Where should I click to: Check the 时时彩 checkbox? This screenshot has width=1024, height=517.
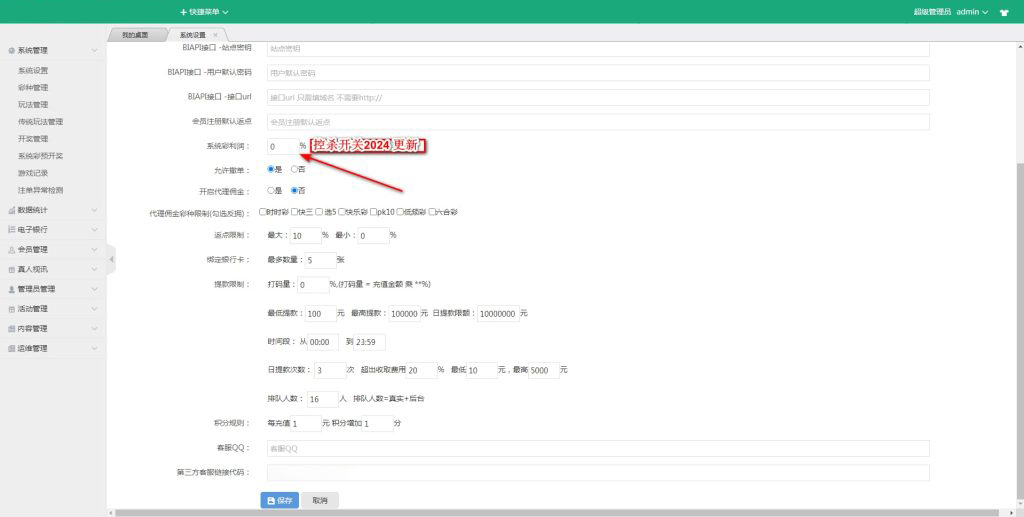pyautogui.click(x=262, y=212)
